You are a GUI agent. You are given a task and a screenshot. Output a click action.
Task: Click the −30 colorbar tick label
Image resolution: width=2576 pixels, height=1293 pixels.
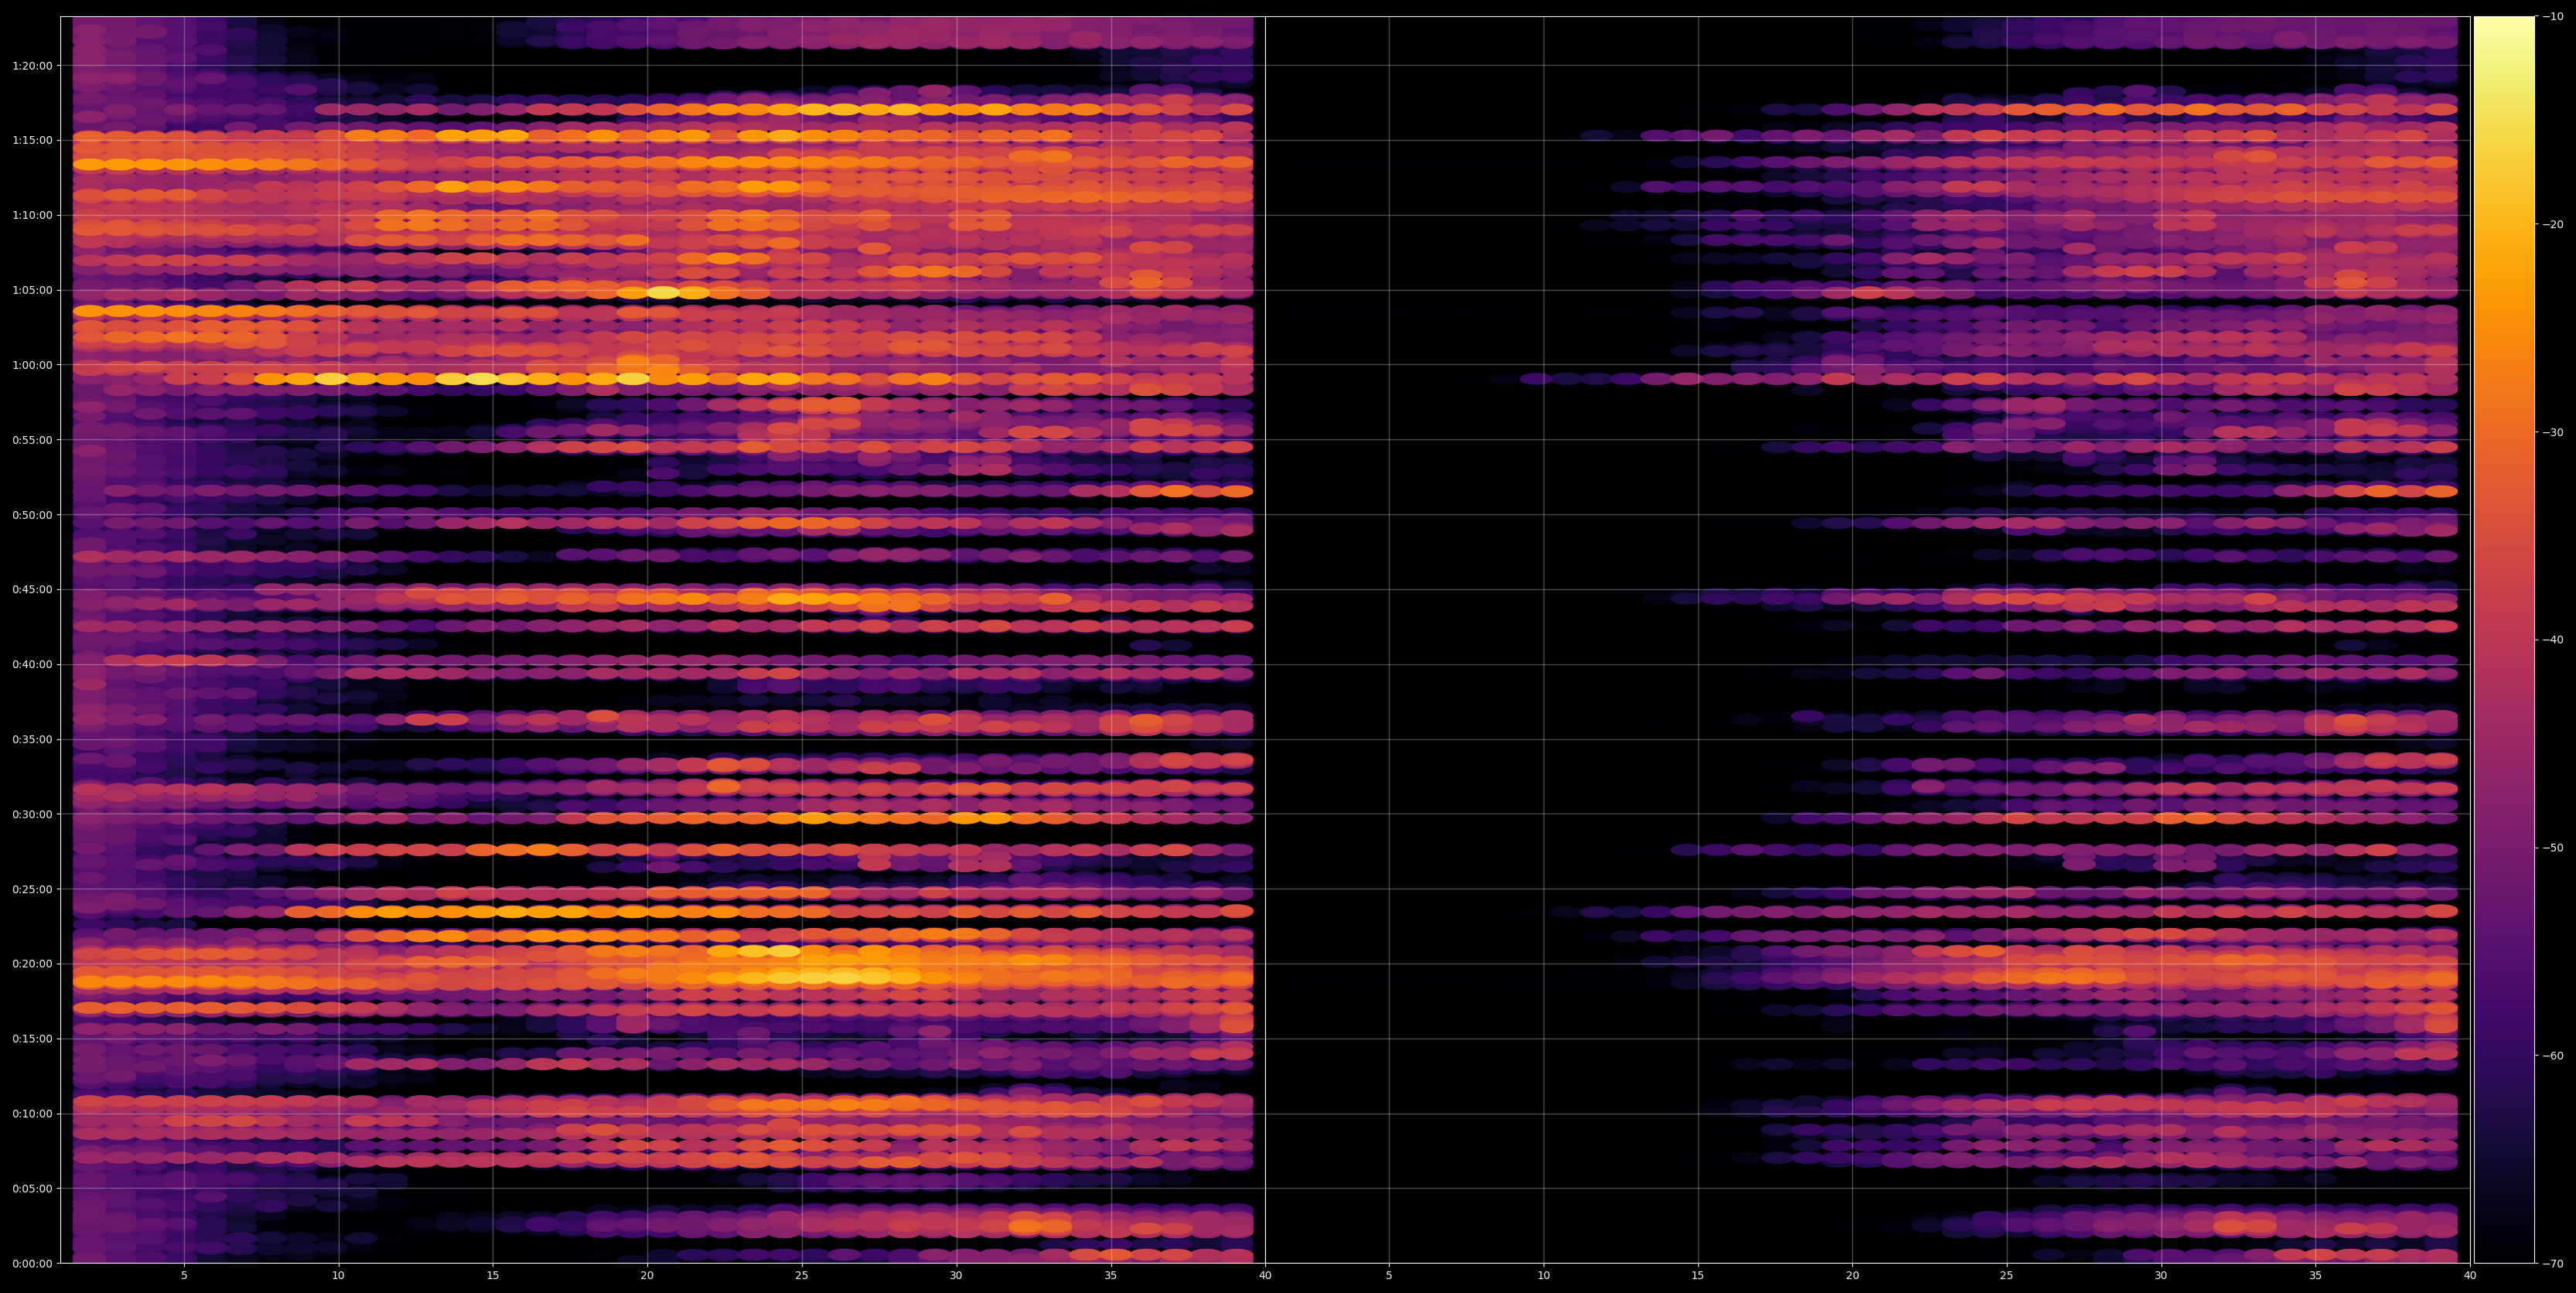(x=2553, y=432)
